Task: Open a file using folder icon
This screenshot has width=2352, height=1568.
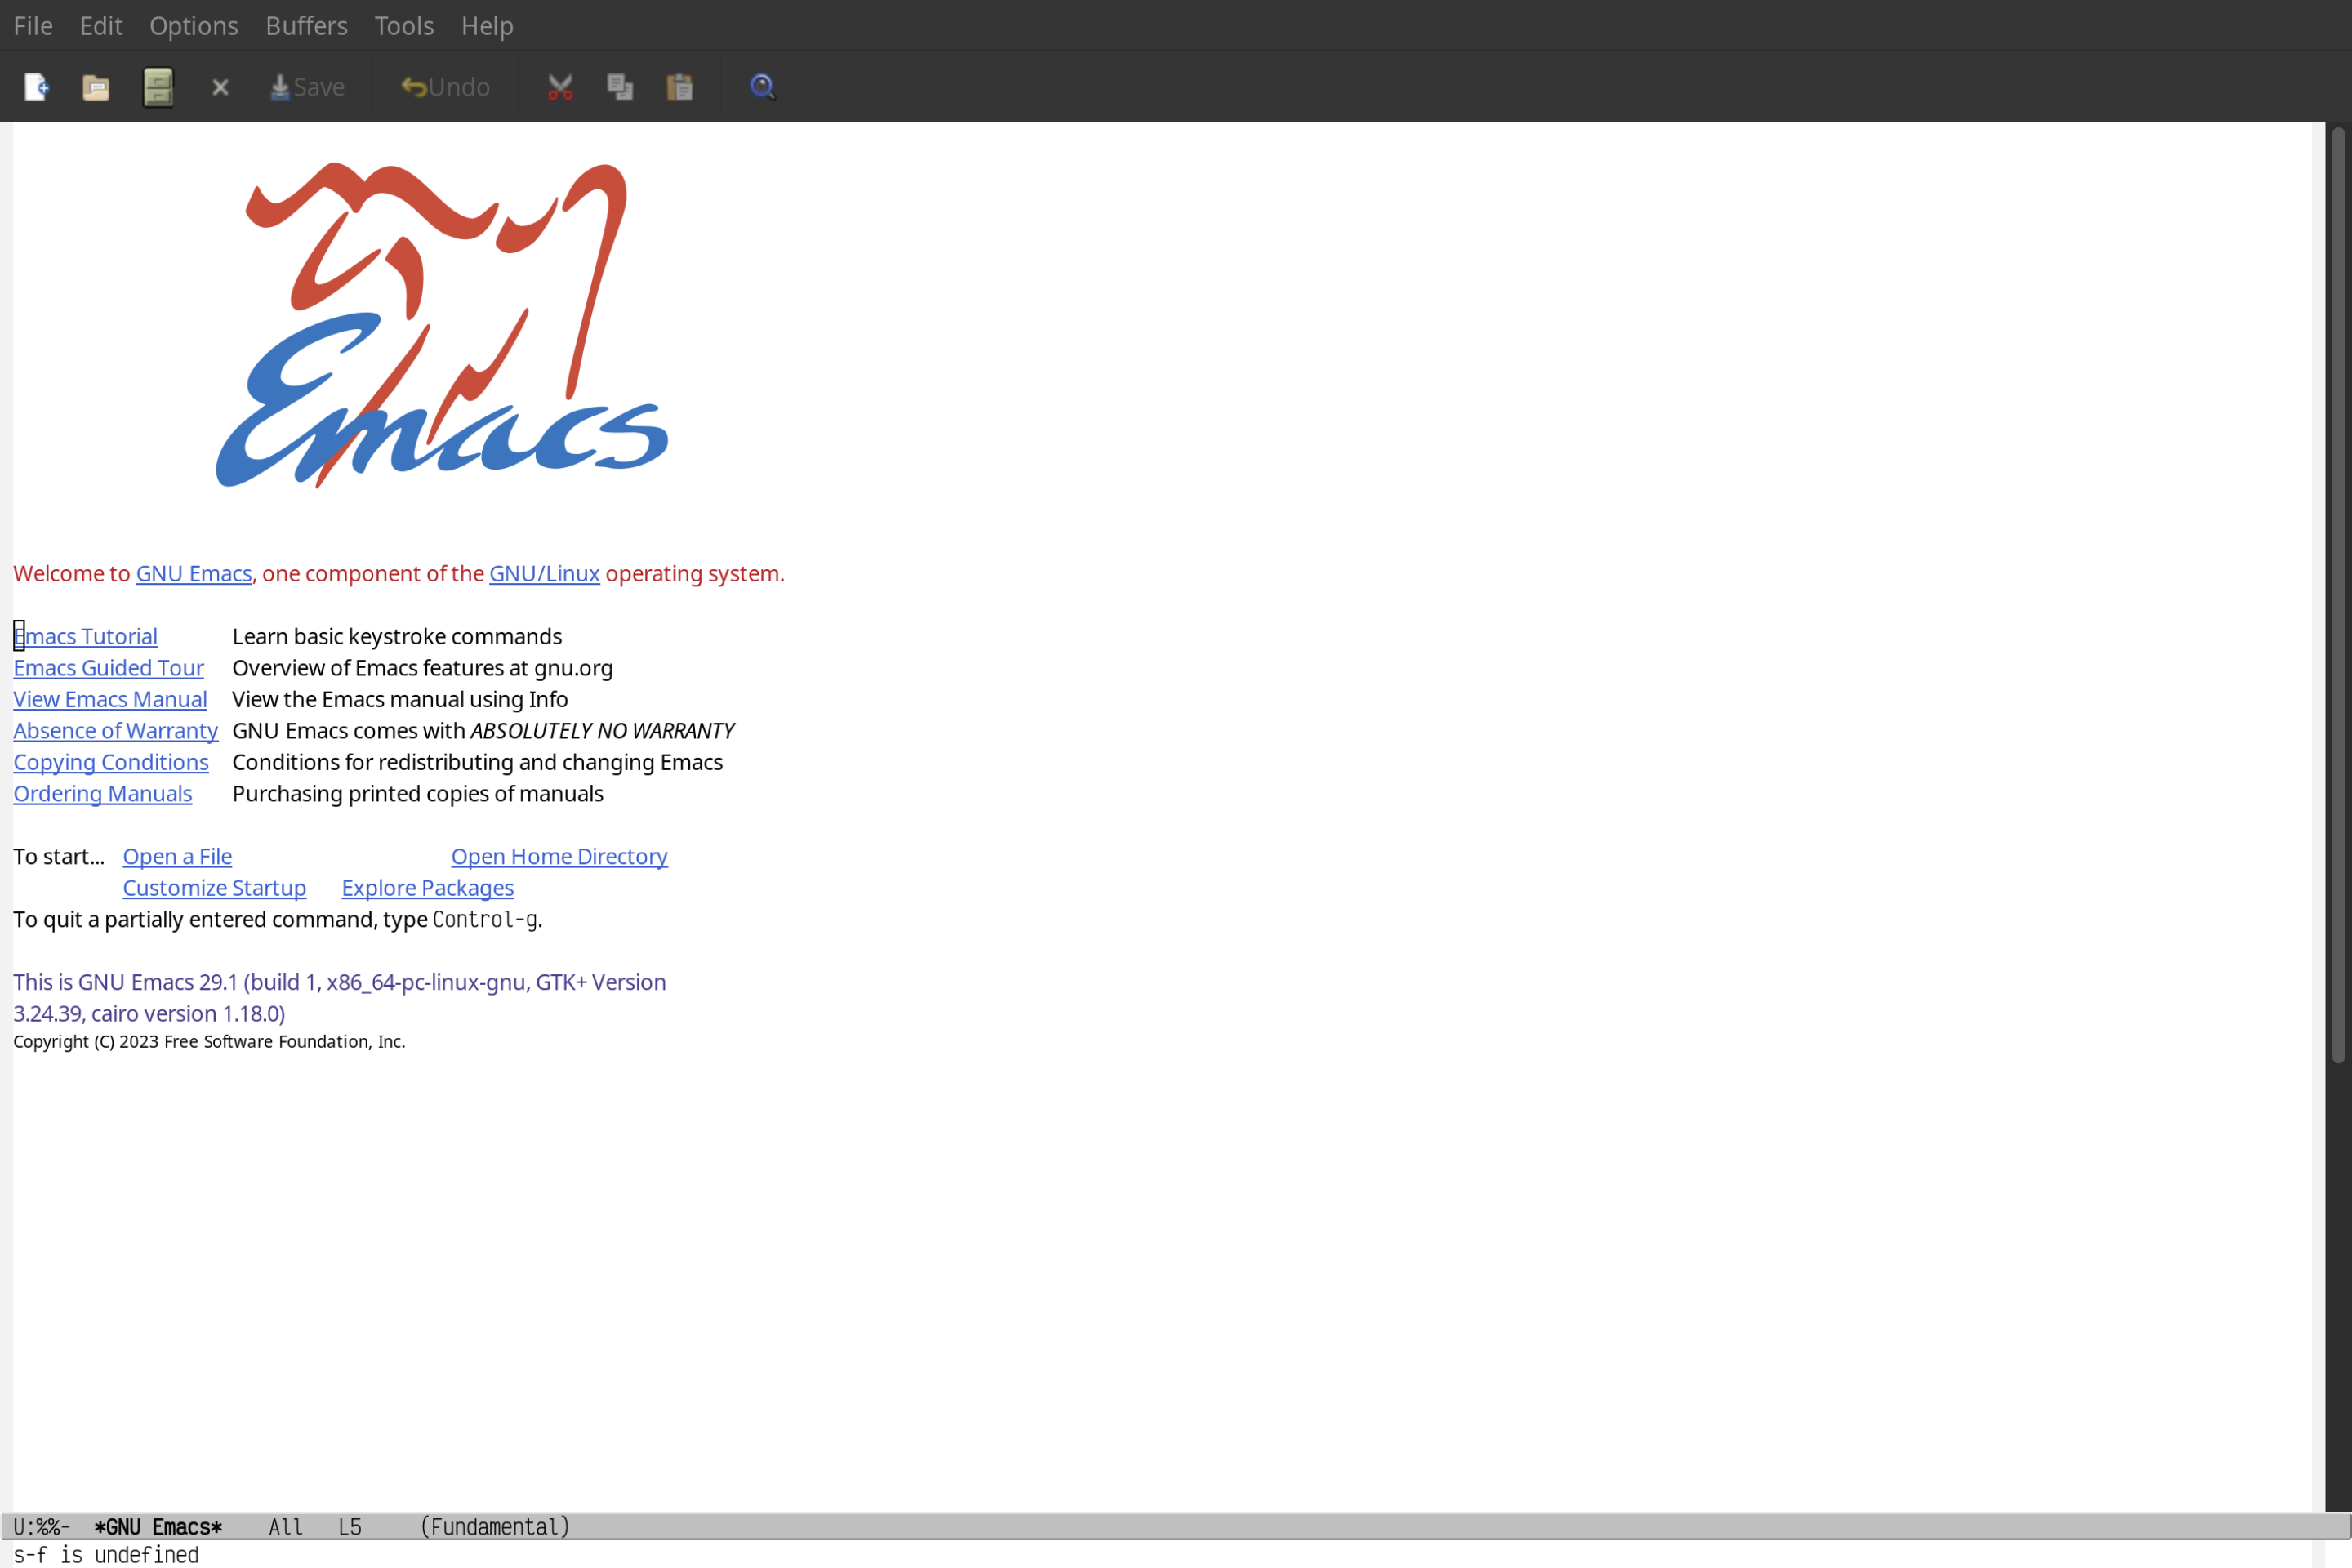Action: click(96, 86)
